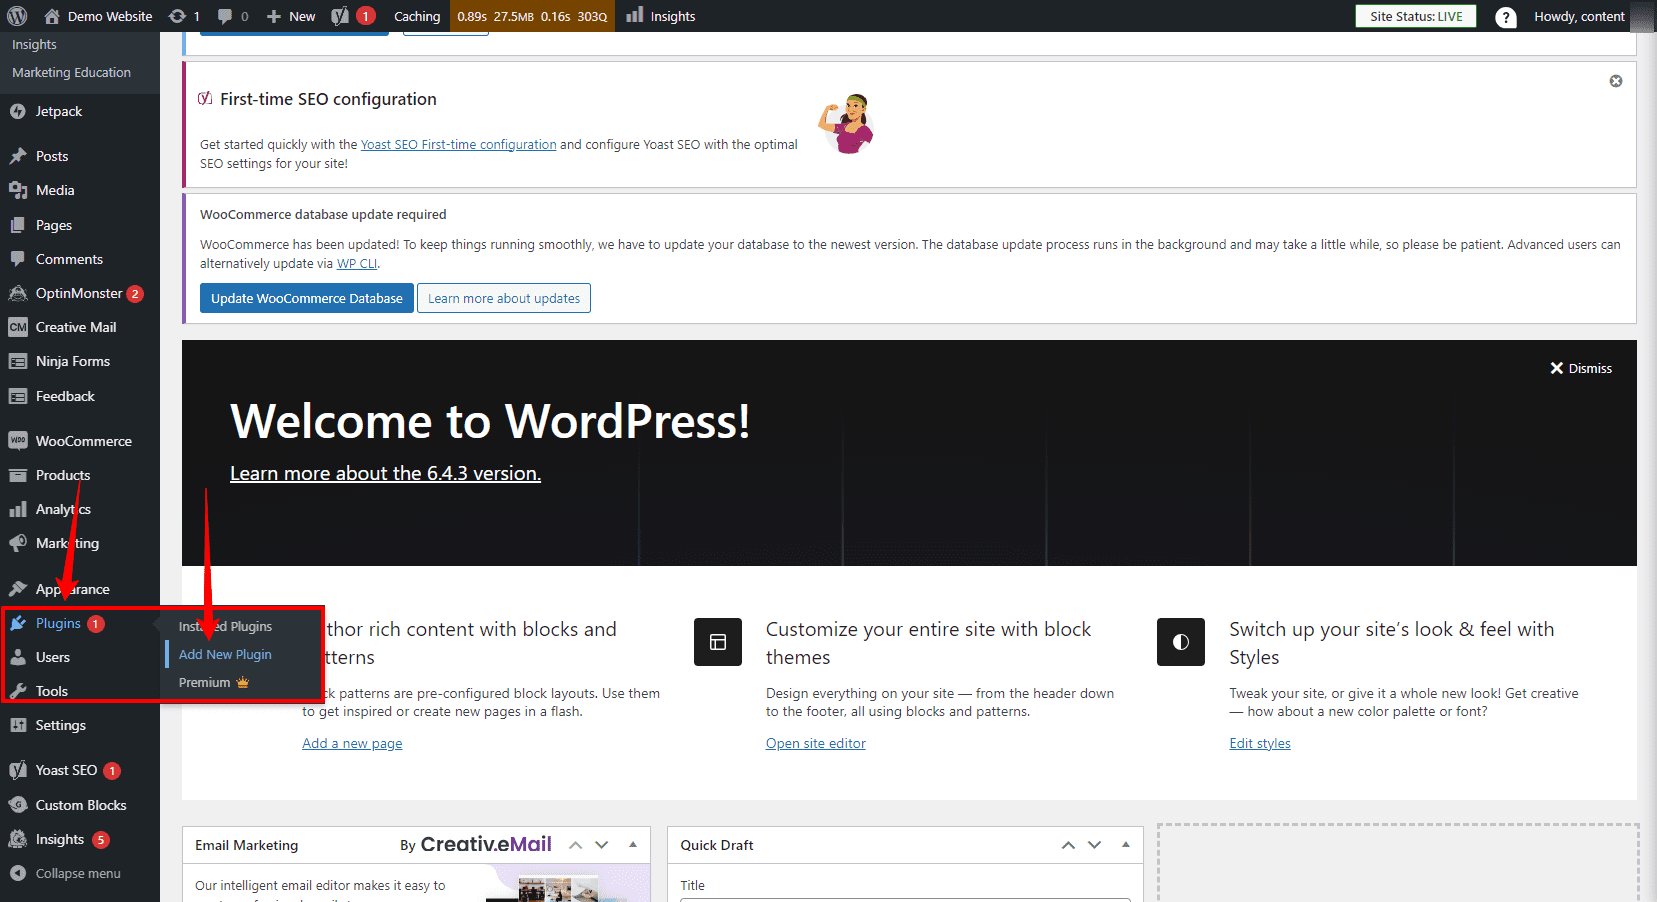Screen dimensions: 1657x902
Task: Select Add New Plugin from submenu
Action: 225,654
